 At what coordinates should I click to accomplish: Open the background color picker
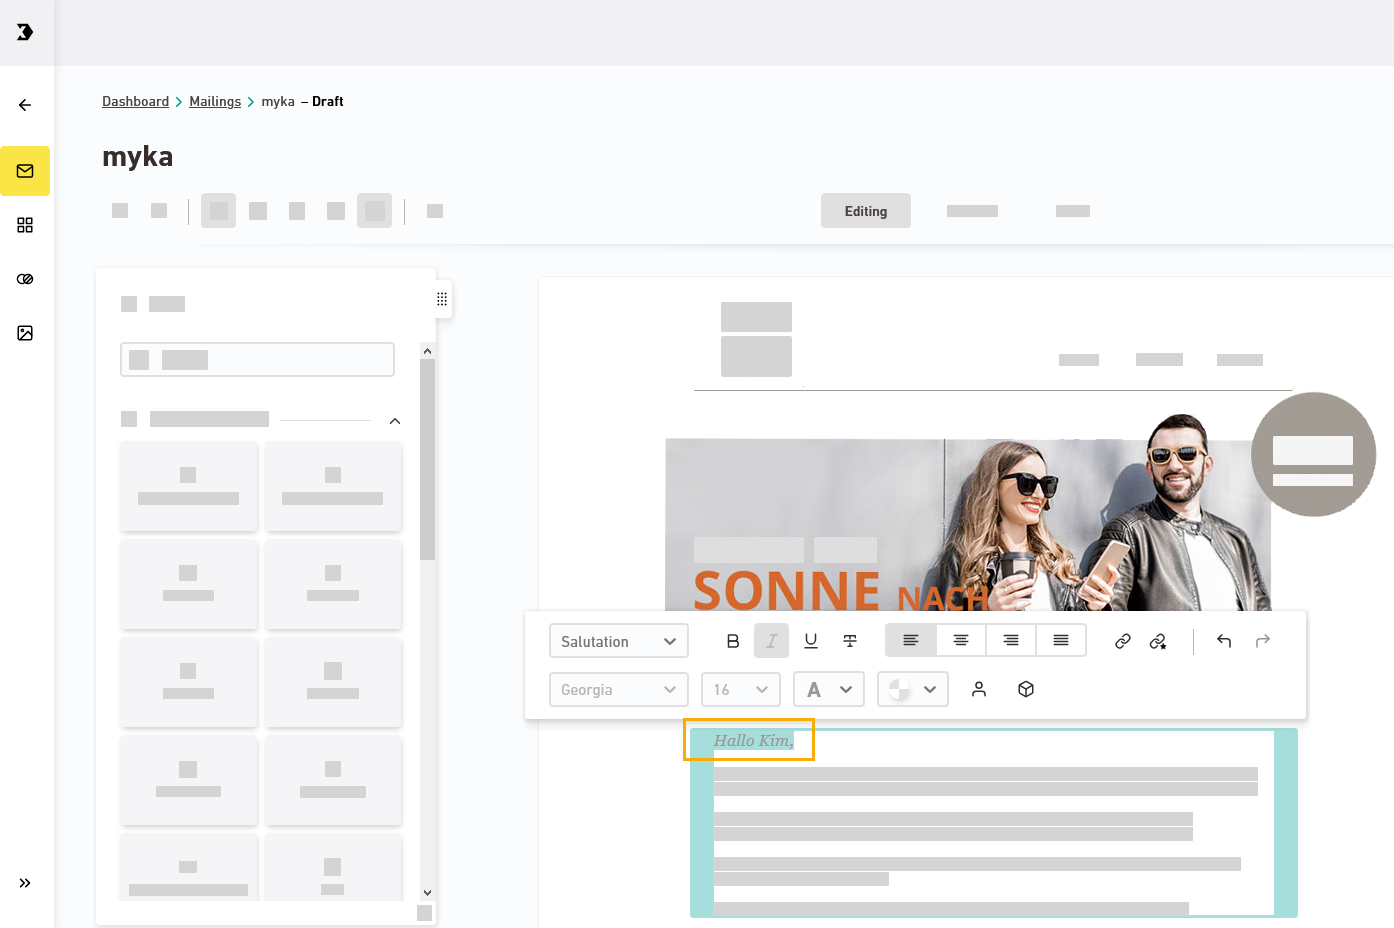pos(912,689)
